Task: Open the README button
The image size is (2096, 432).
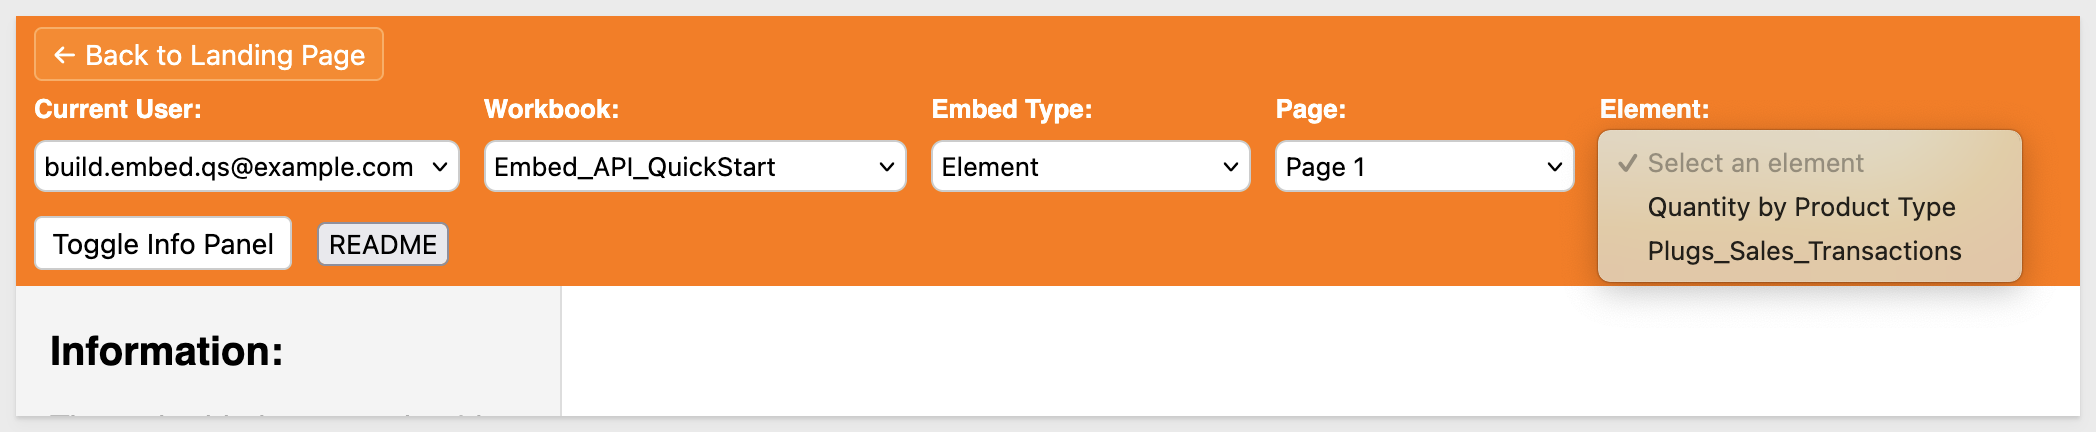Action: point(383,245)
